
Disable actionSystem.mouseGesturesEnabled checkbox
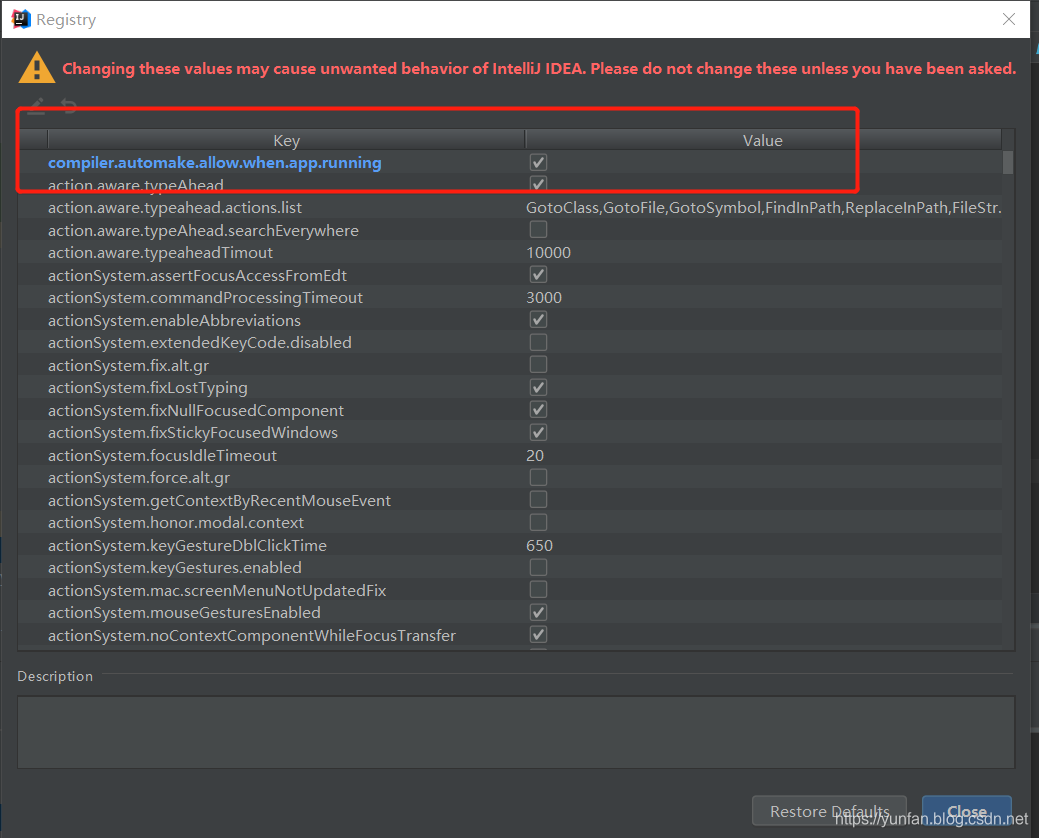(x=538, y=613)
